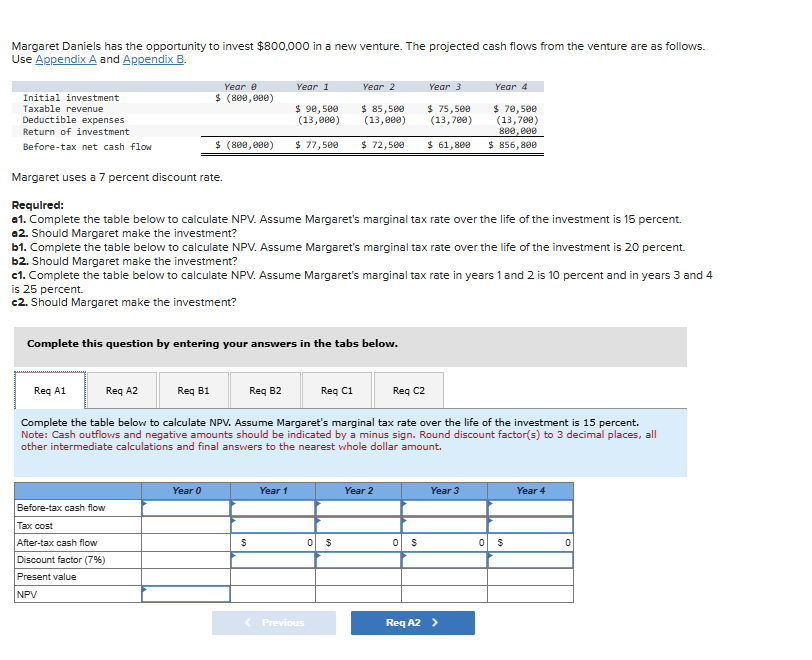Click the Year 3 answer table header
The height and width of the screenshot is (660, 812).
click(444, 491)
